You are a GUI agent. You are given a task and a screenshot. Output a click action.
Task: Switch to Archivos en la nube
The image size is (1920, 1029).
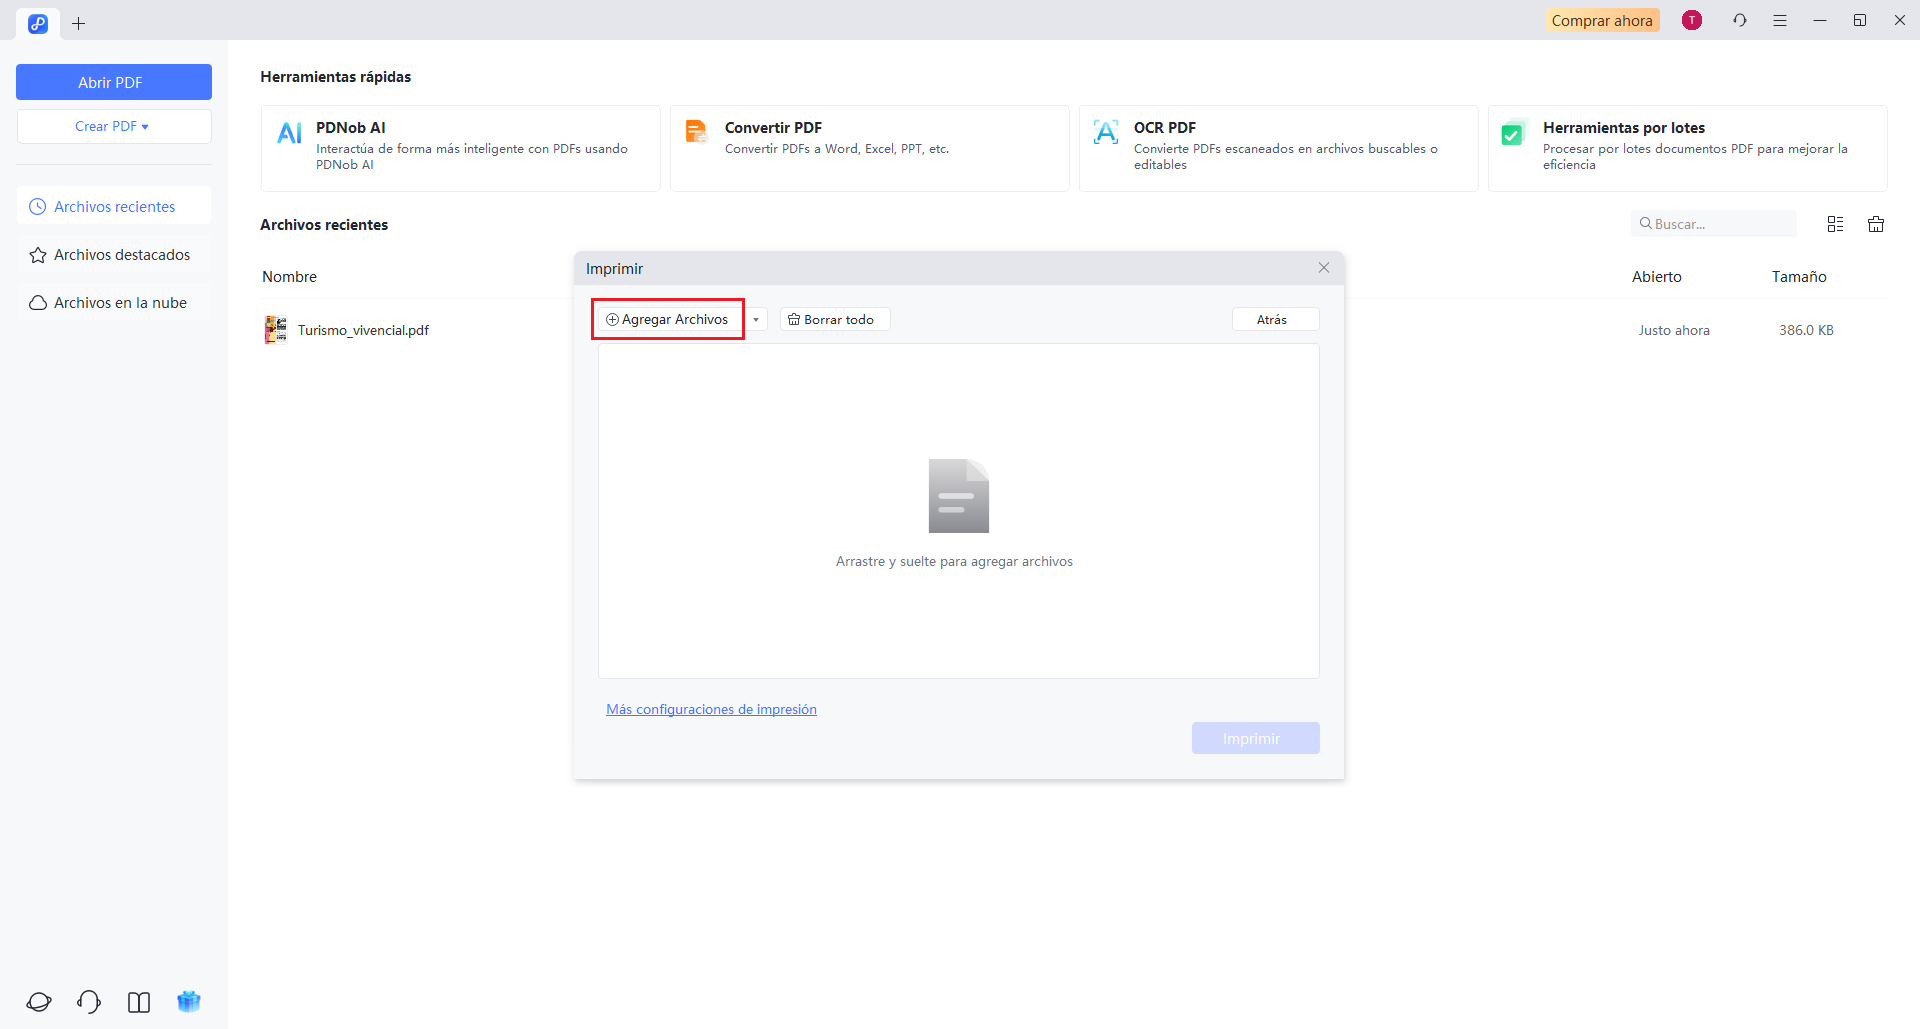pos(119,302)
